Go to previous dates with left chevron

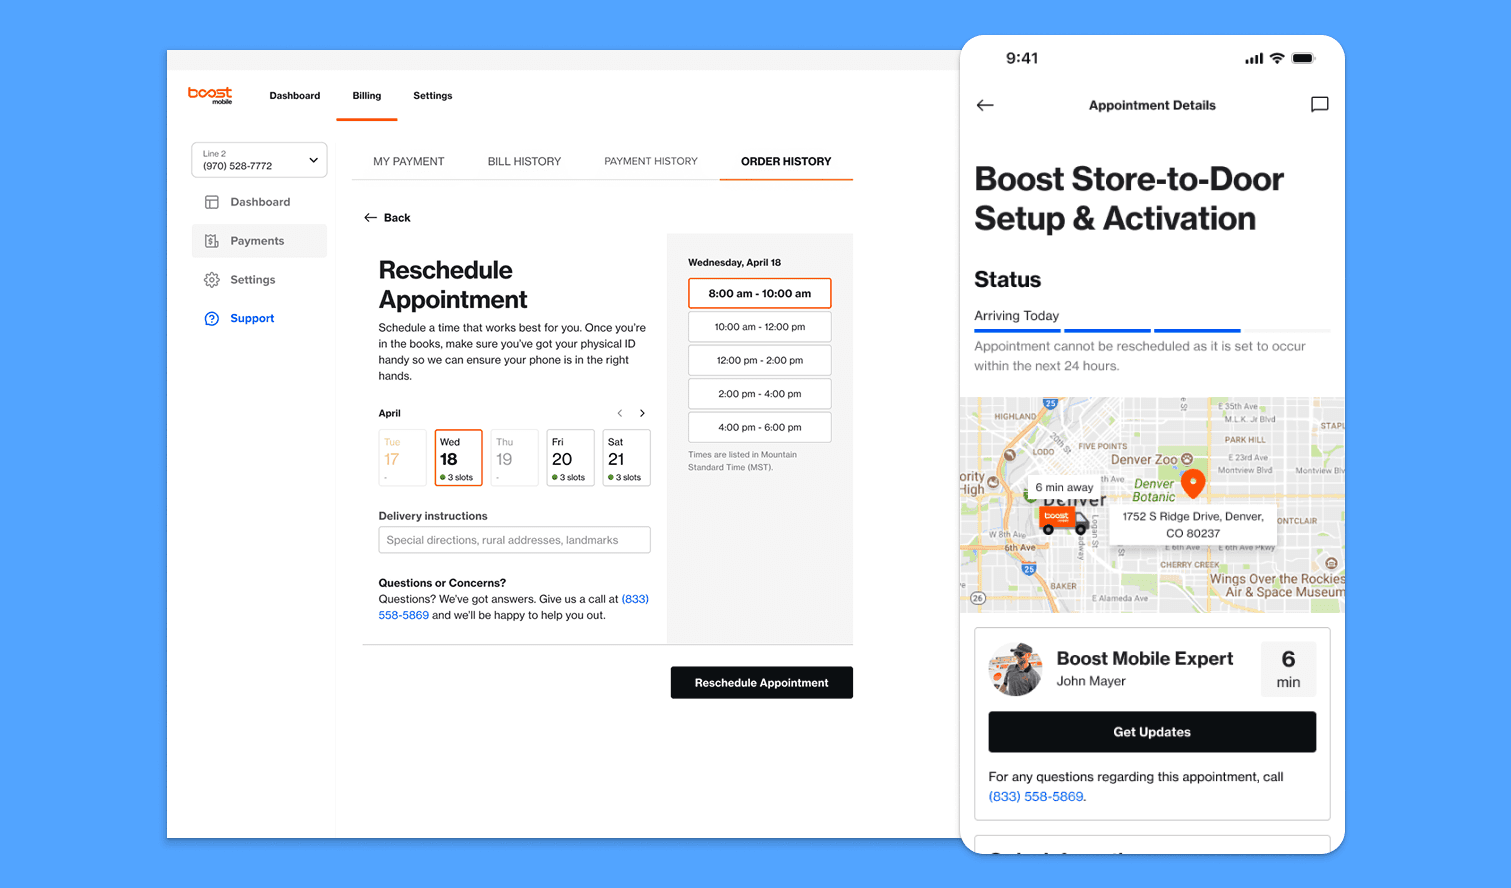pos(620,413)
